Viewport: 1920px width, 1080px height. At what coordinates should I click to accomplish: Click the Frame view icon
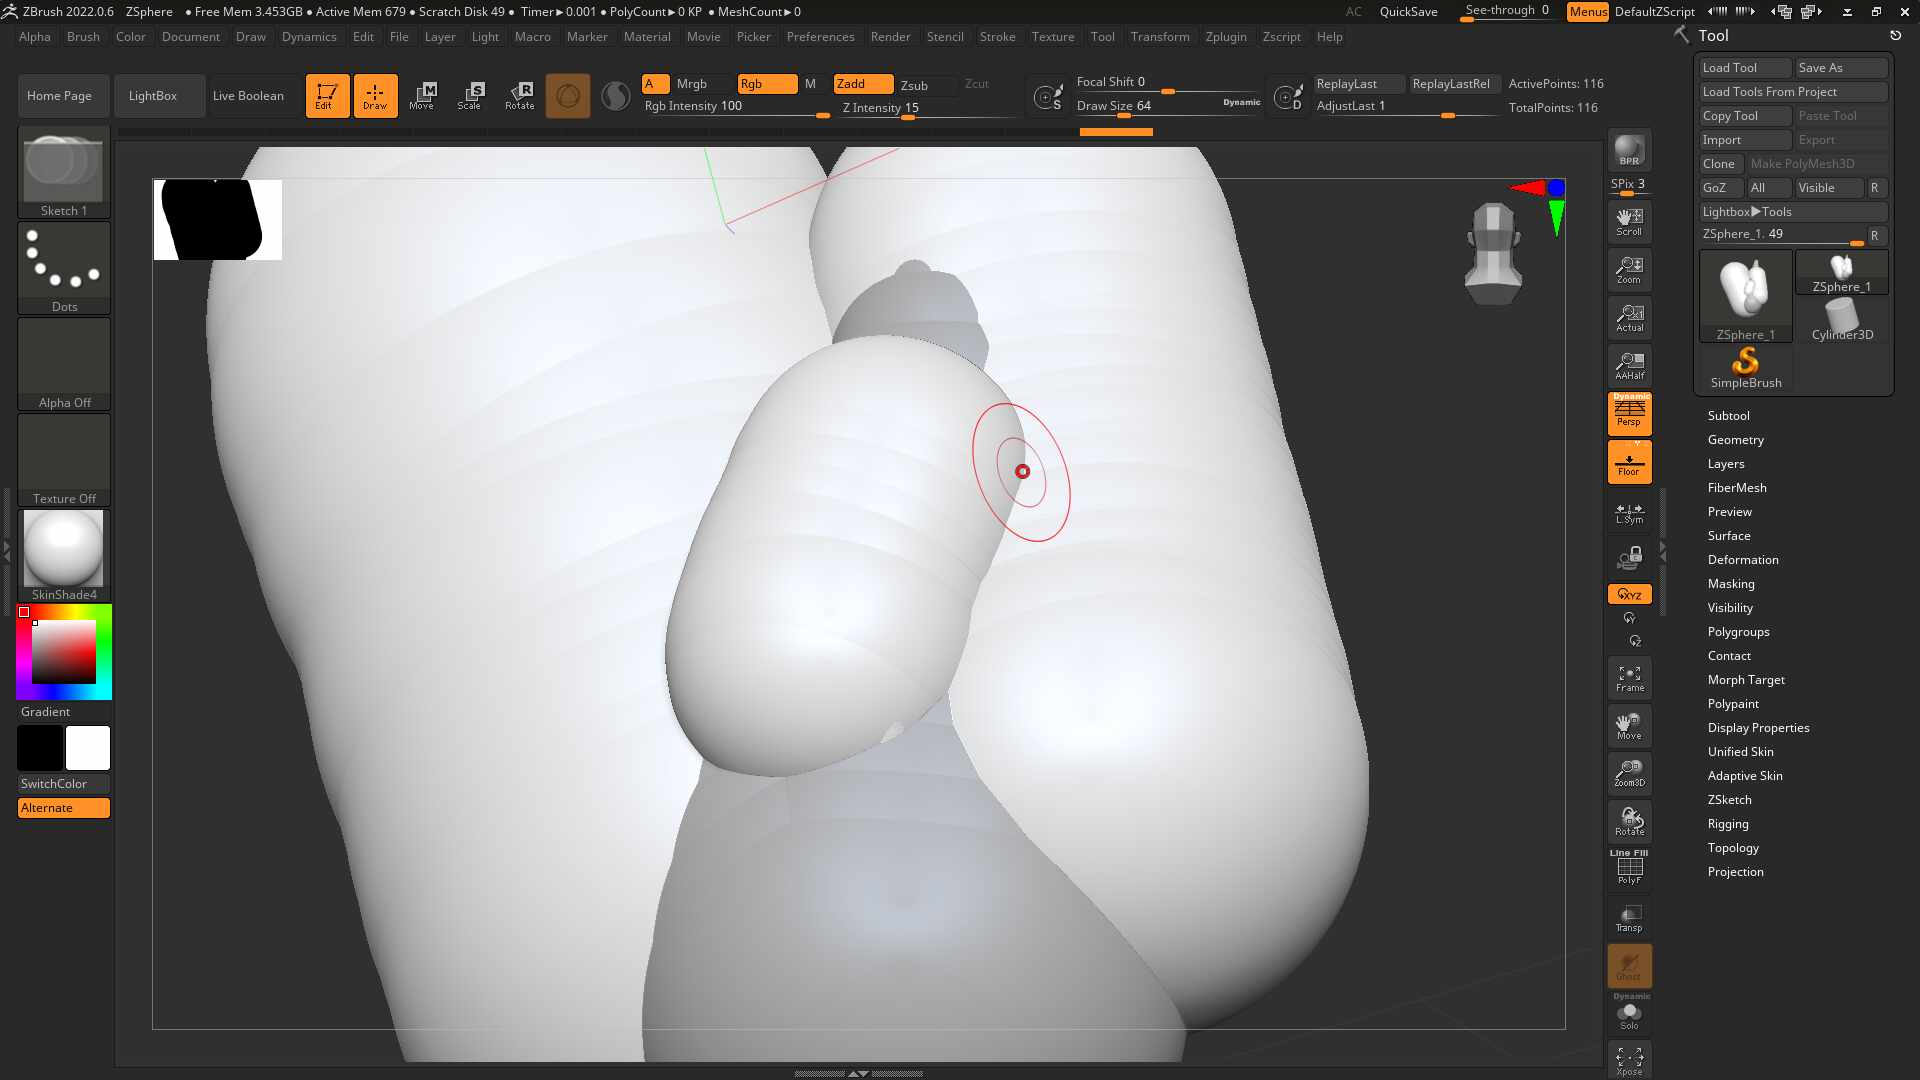coord(1629,678)
